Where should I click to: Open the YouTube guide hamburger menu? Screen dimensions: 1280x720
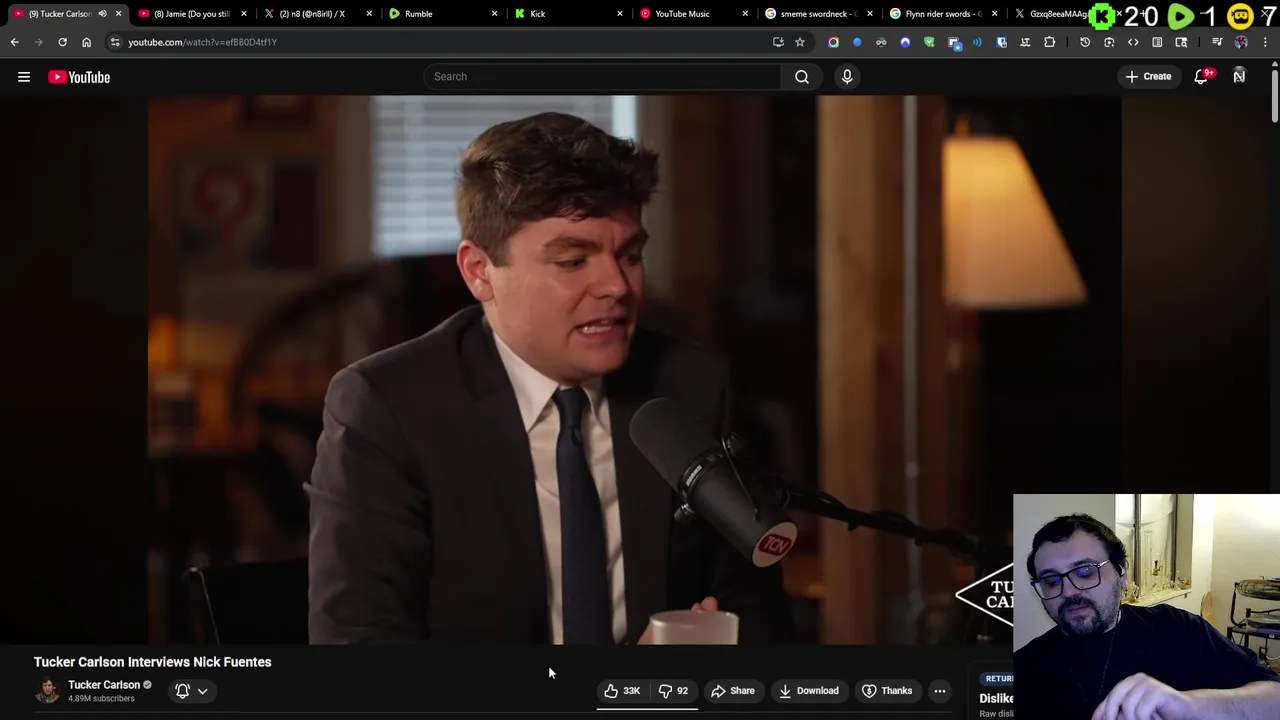click(x=24, y=77)
